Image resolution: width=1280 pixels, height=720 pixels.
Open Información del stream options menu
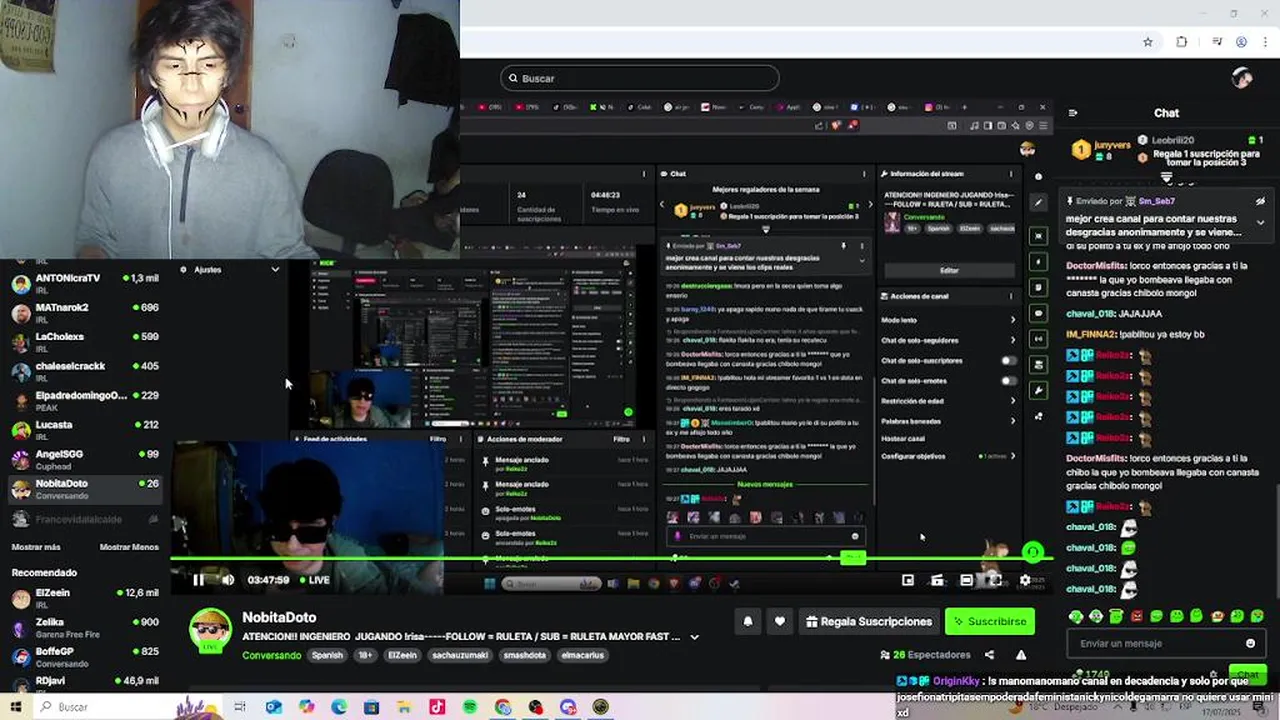click(1011, 174)
